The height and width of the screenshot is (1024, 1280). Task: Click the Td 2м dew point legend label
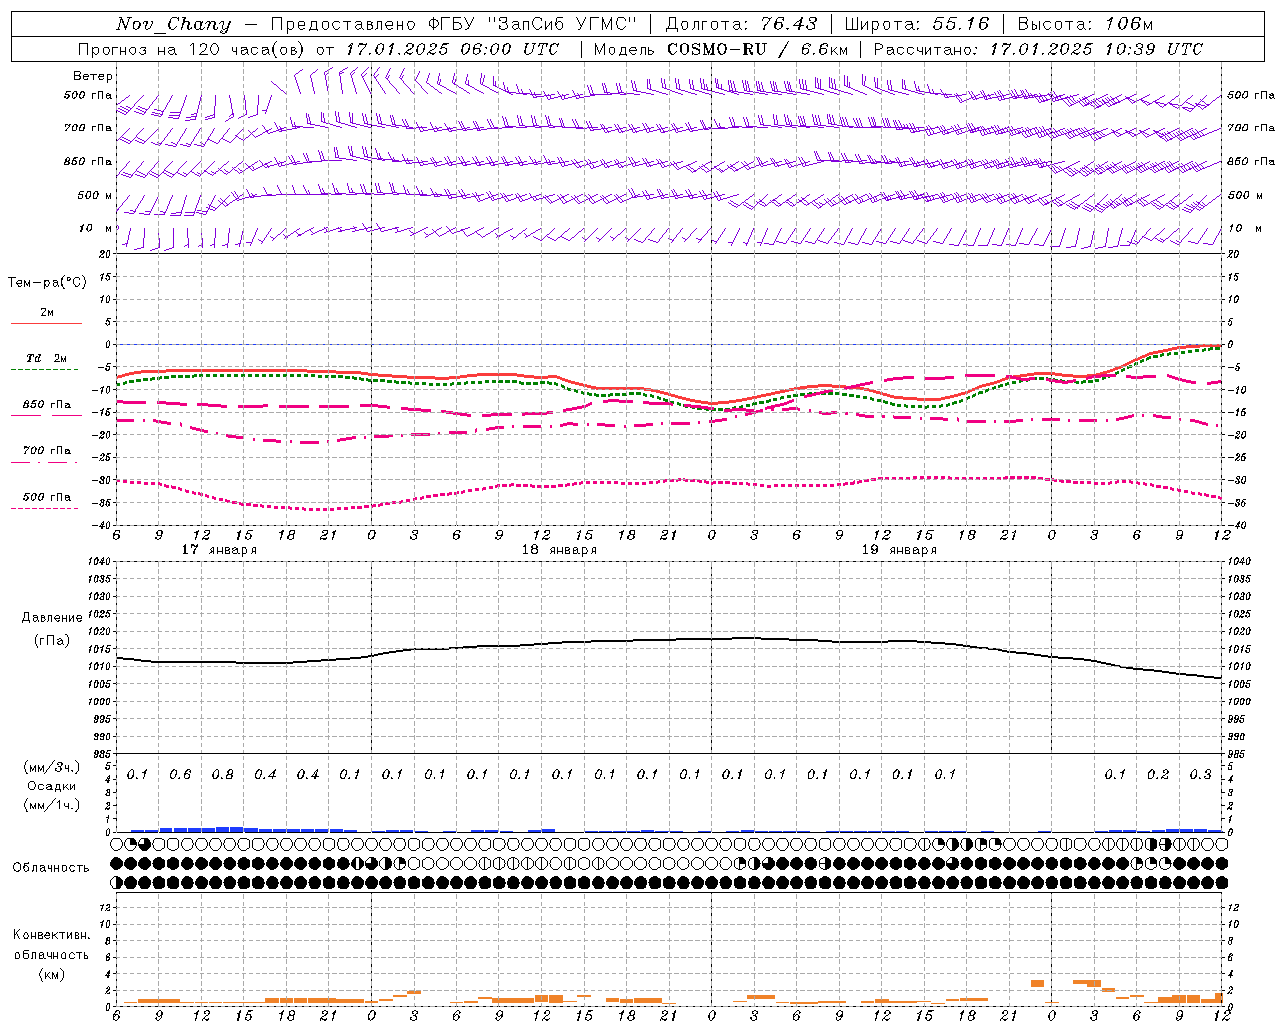[47, 358]
